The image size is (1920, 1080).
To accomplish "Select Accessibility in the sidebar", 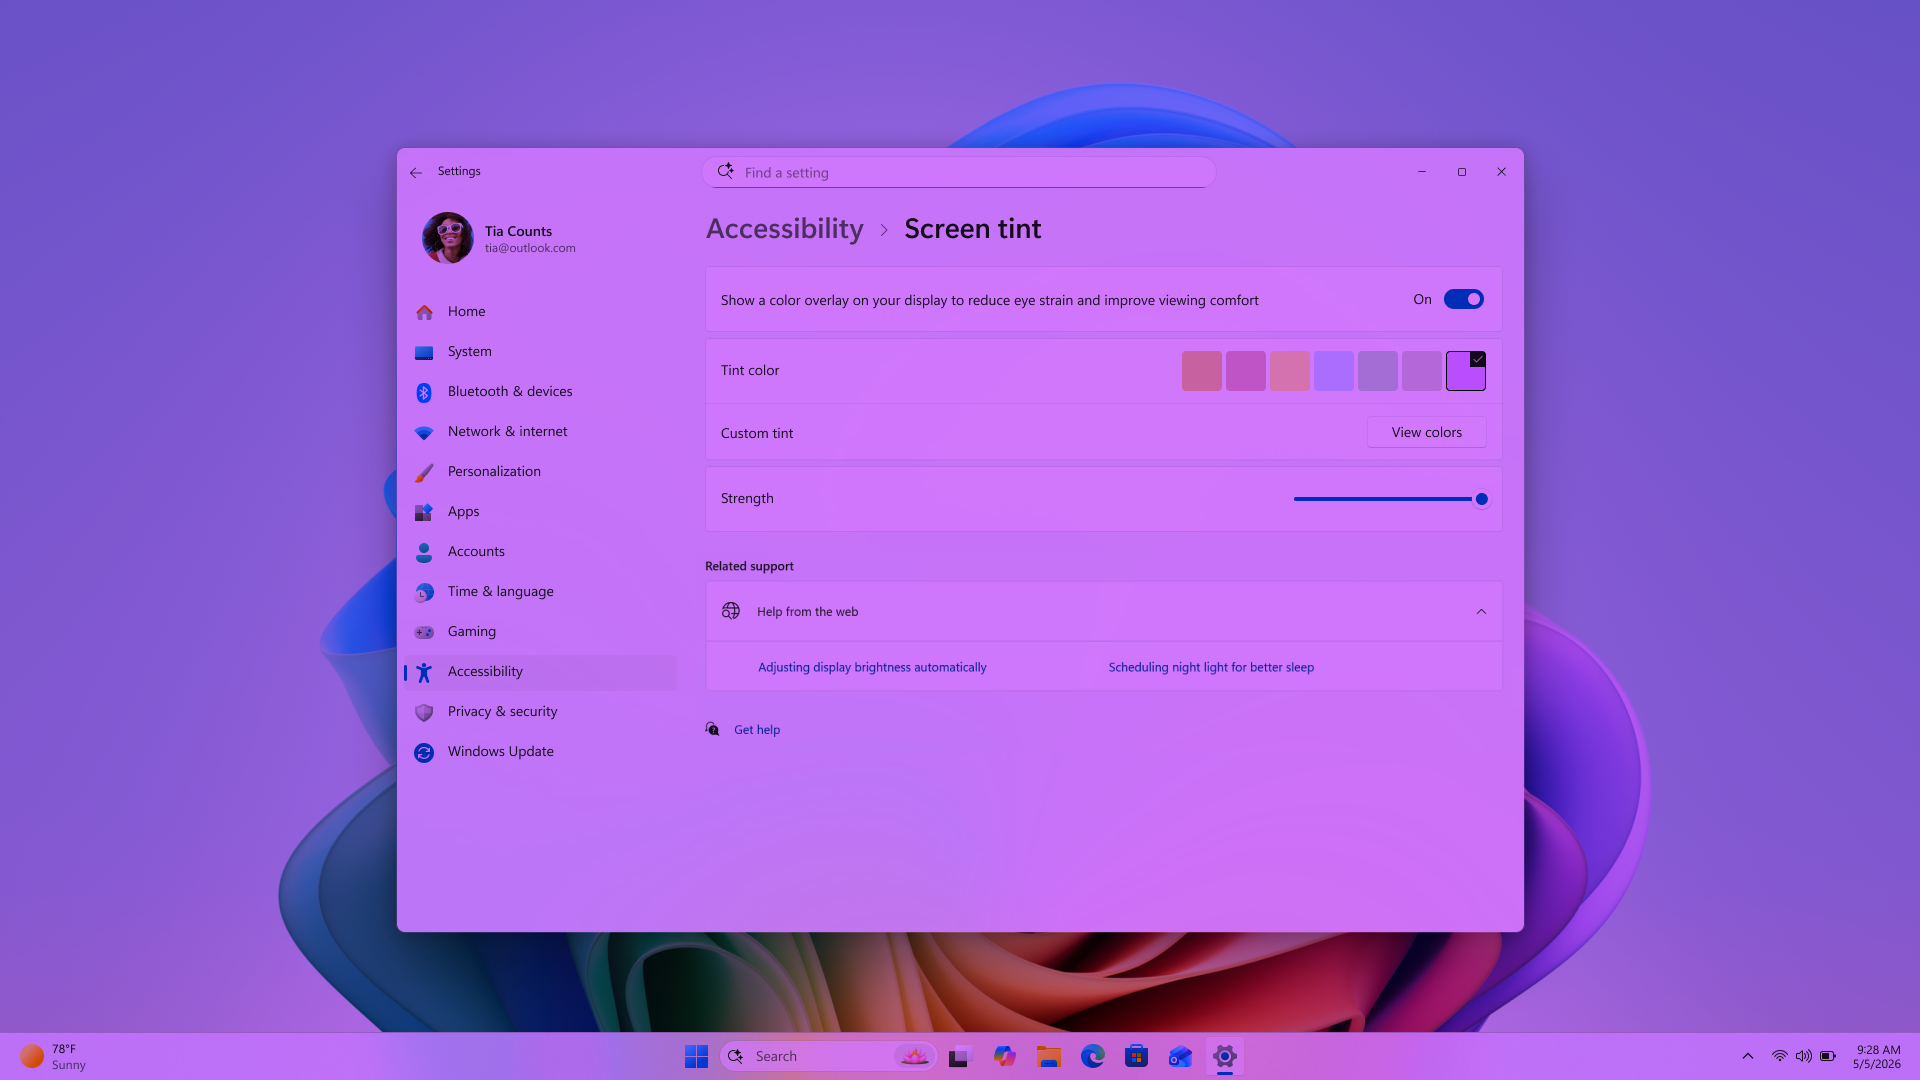I will pos(540,672).
